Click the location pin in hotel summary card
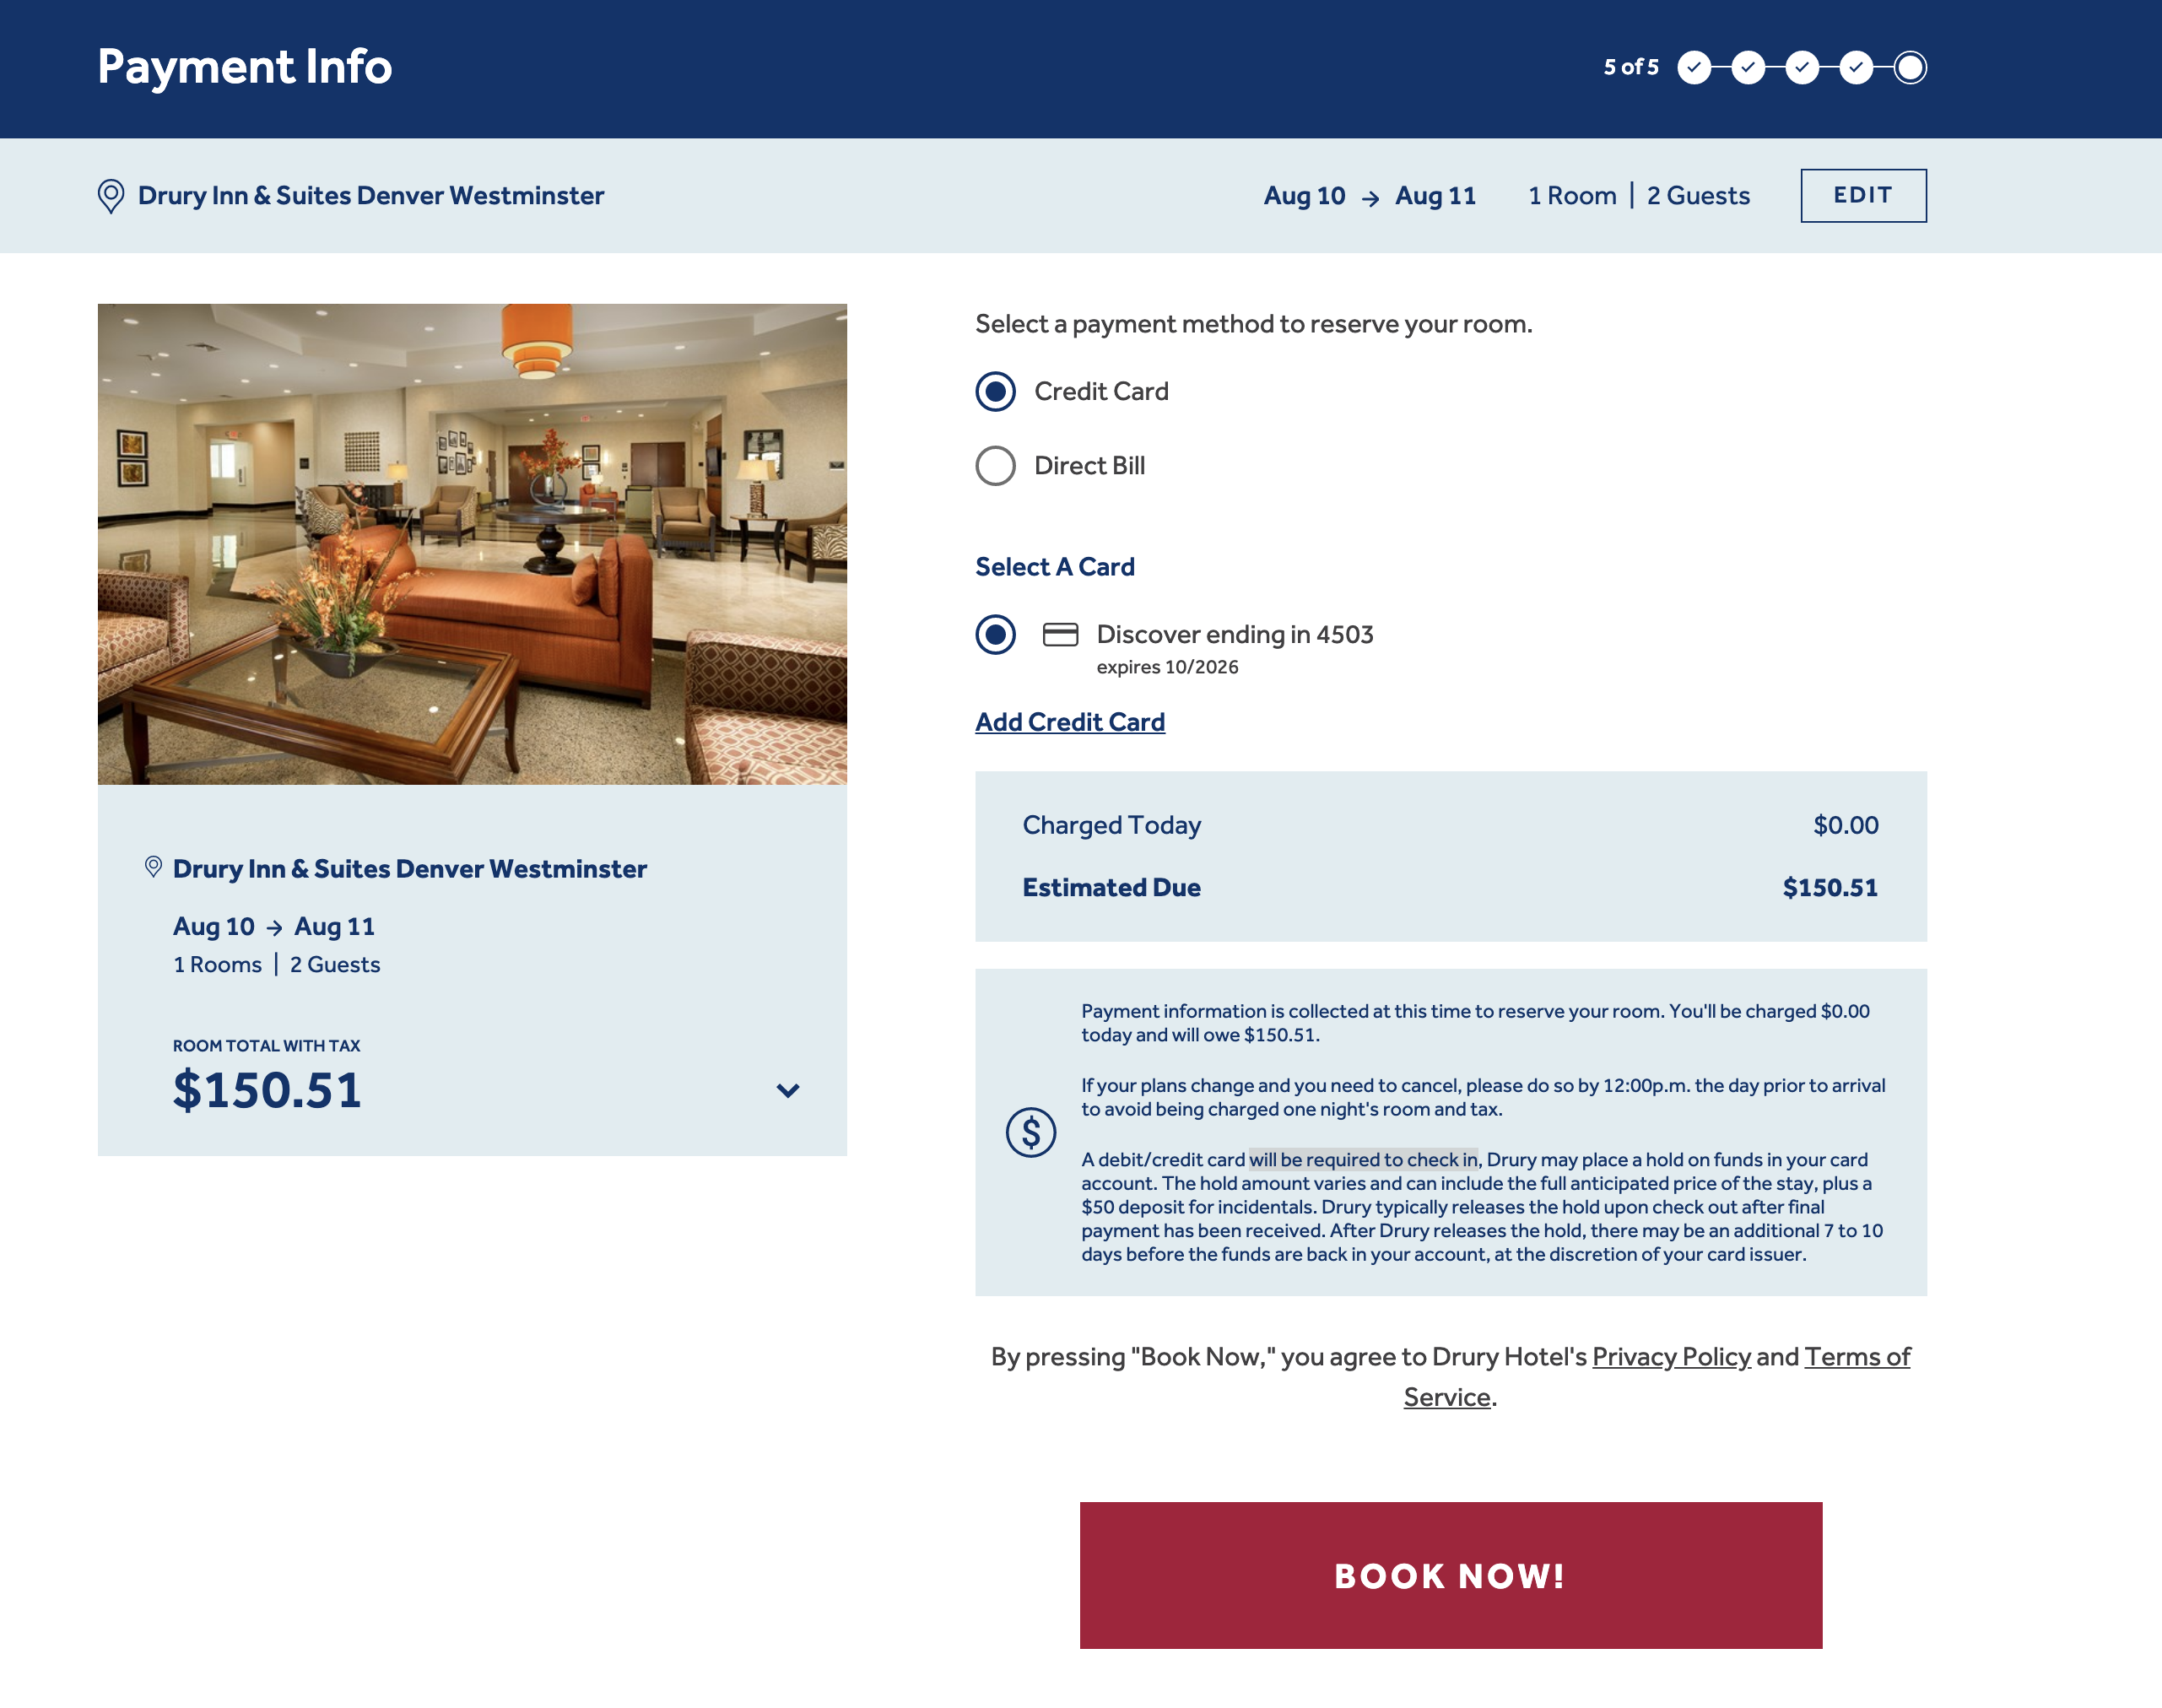The width and height of the screenshot is (2162, 1708). 153,867
